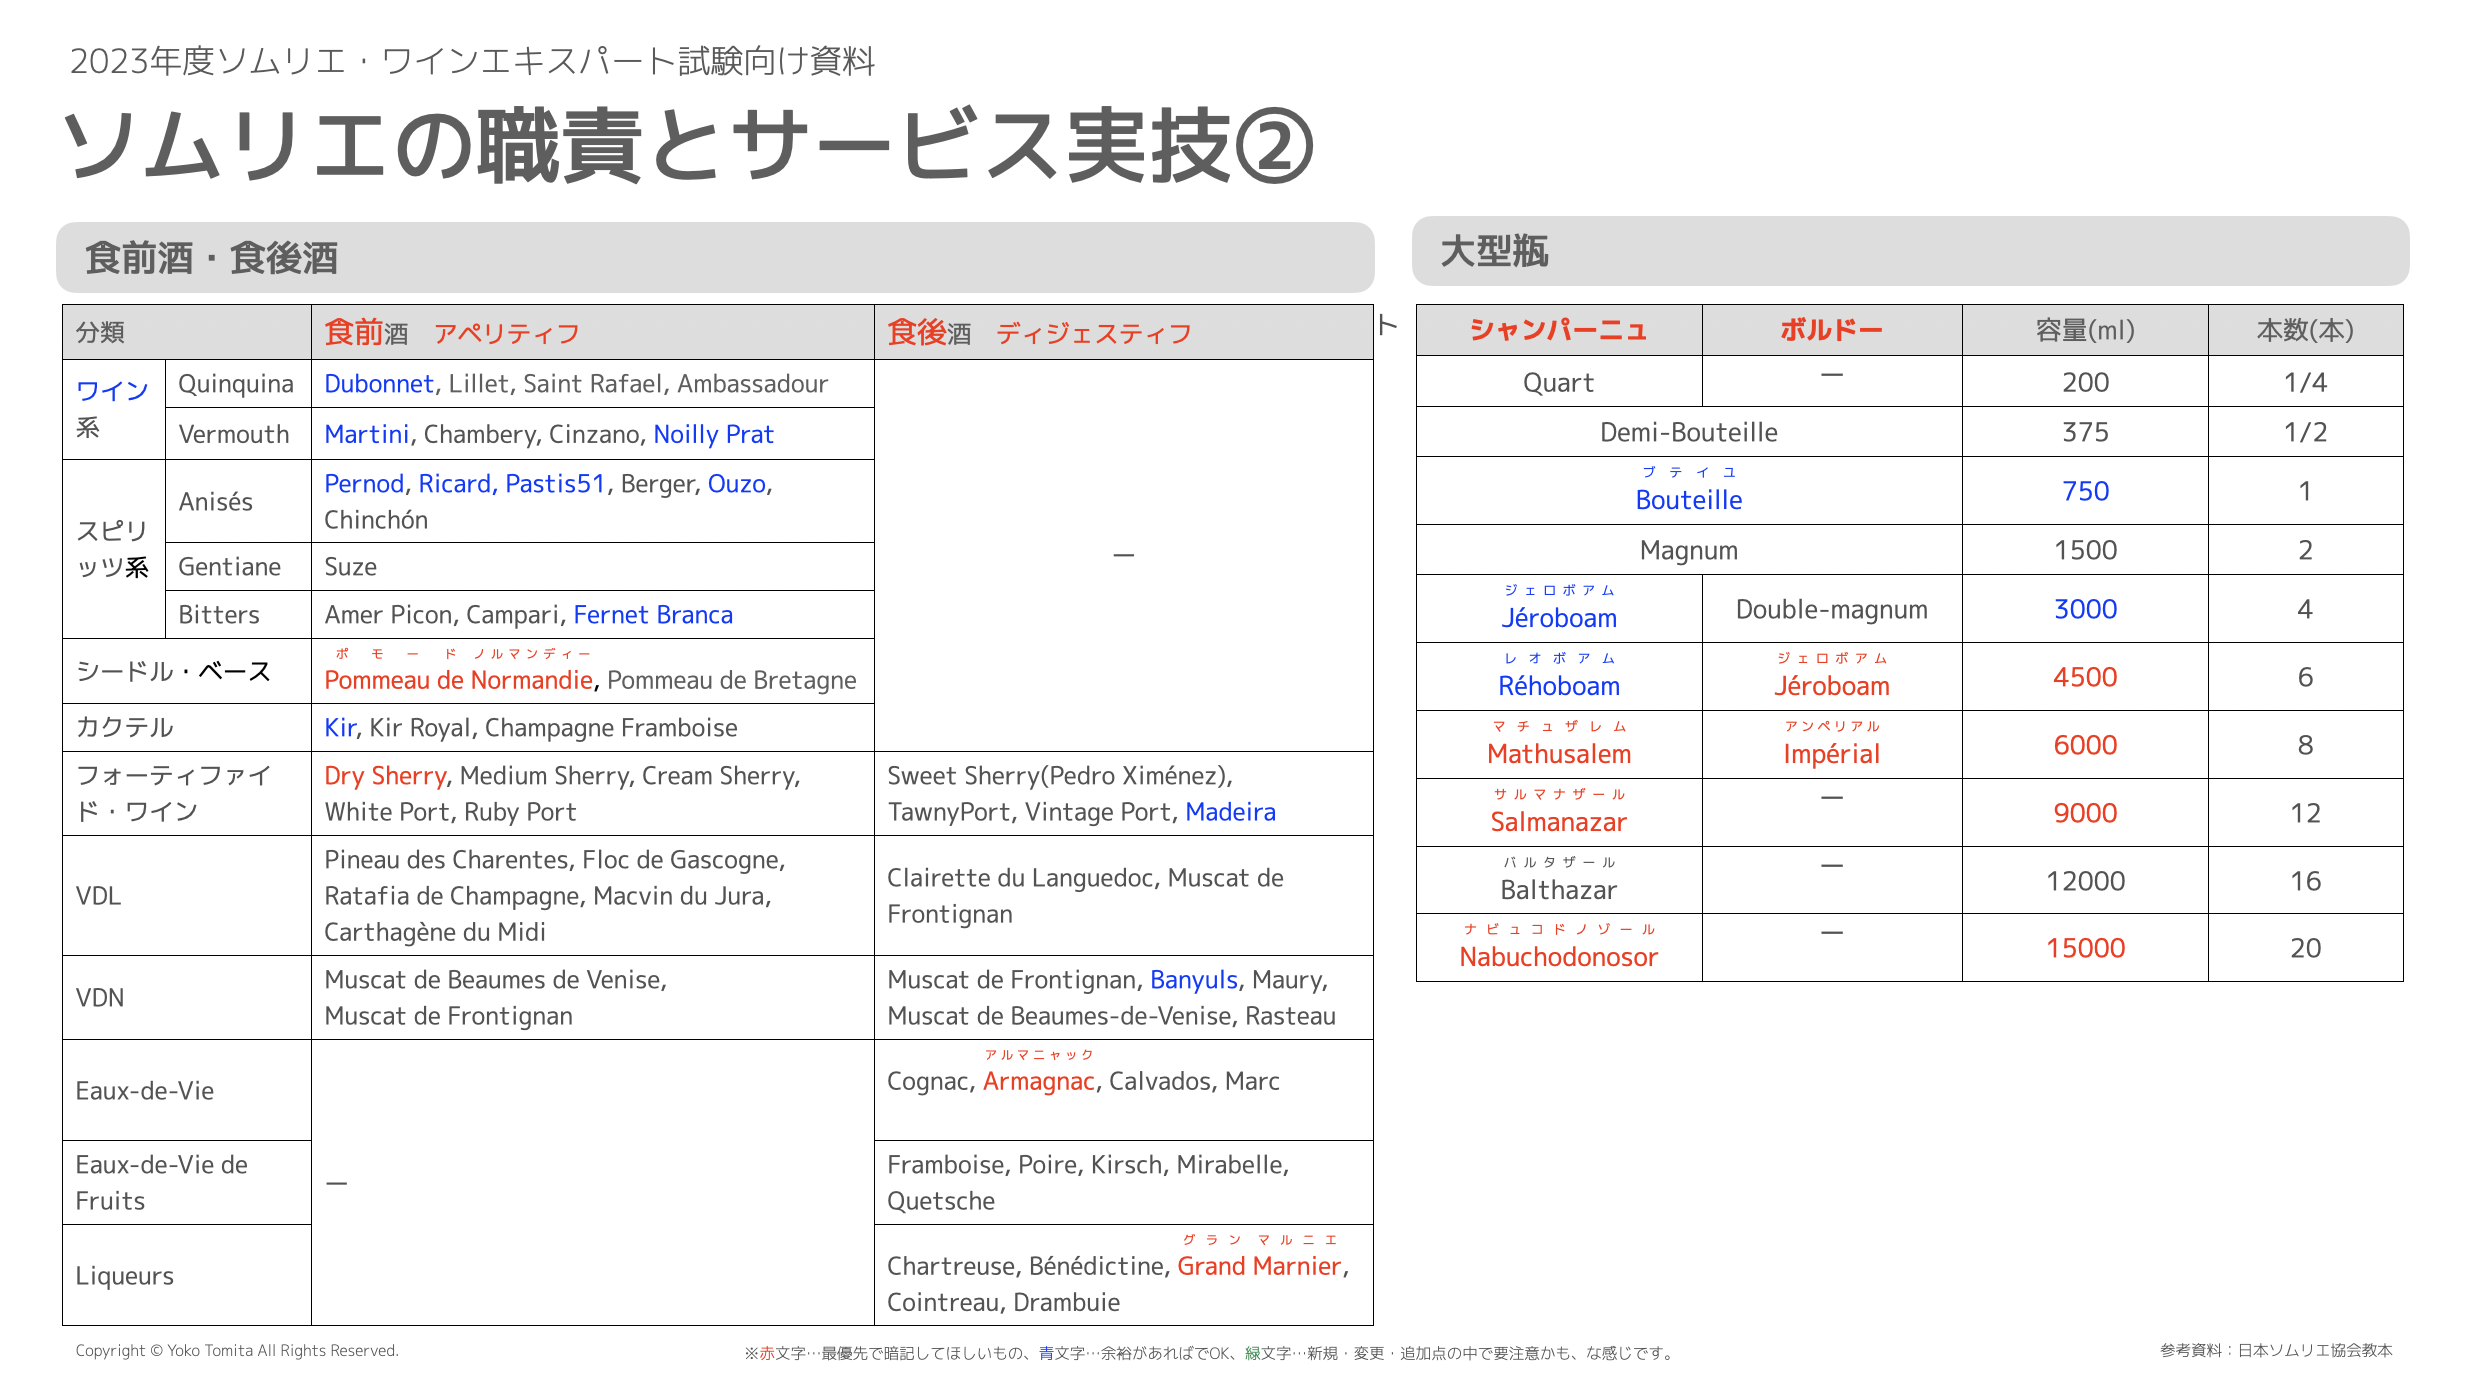
Task: Click the Liqueurs row label
Action: click(187, 1275)
